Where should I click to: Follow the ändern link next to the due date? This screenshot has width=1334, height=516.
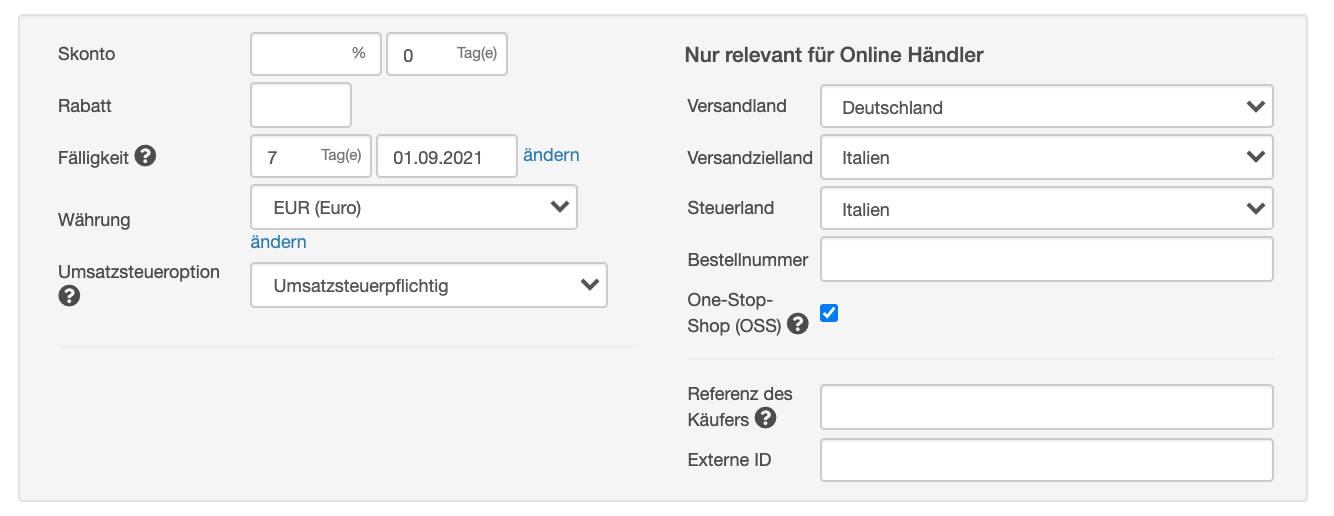tap(551, 155)
